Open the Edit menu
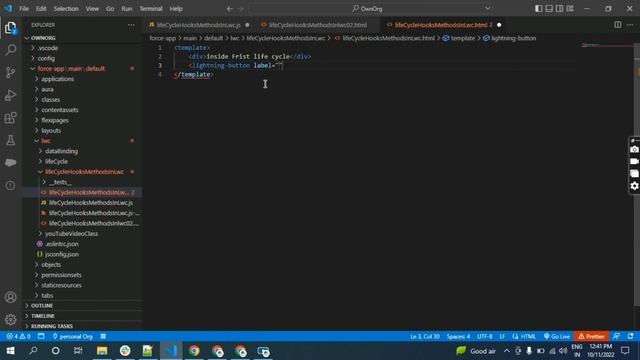Viewport: 640px width, 360px height. coord(41,9)
